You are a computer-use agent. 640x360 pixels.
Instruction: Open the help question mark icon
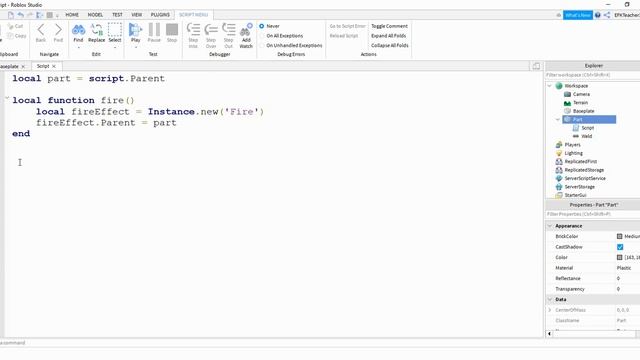pos(598,15)
